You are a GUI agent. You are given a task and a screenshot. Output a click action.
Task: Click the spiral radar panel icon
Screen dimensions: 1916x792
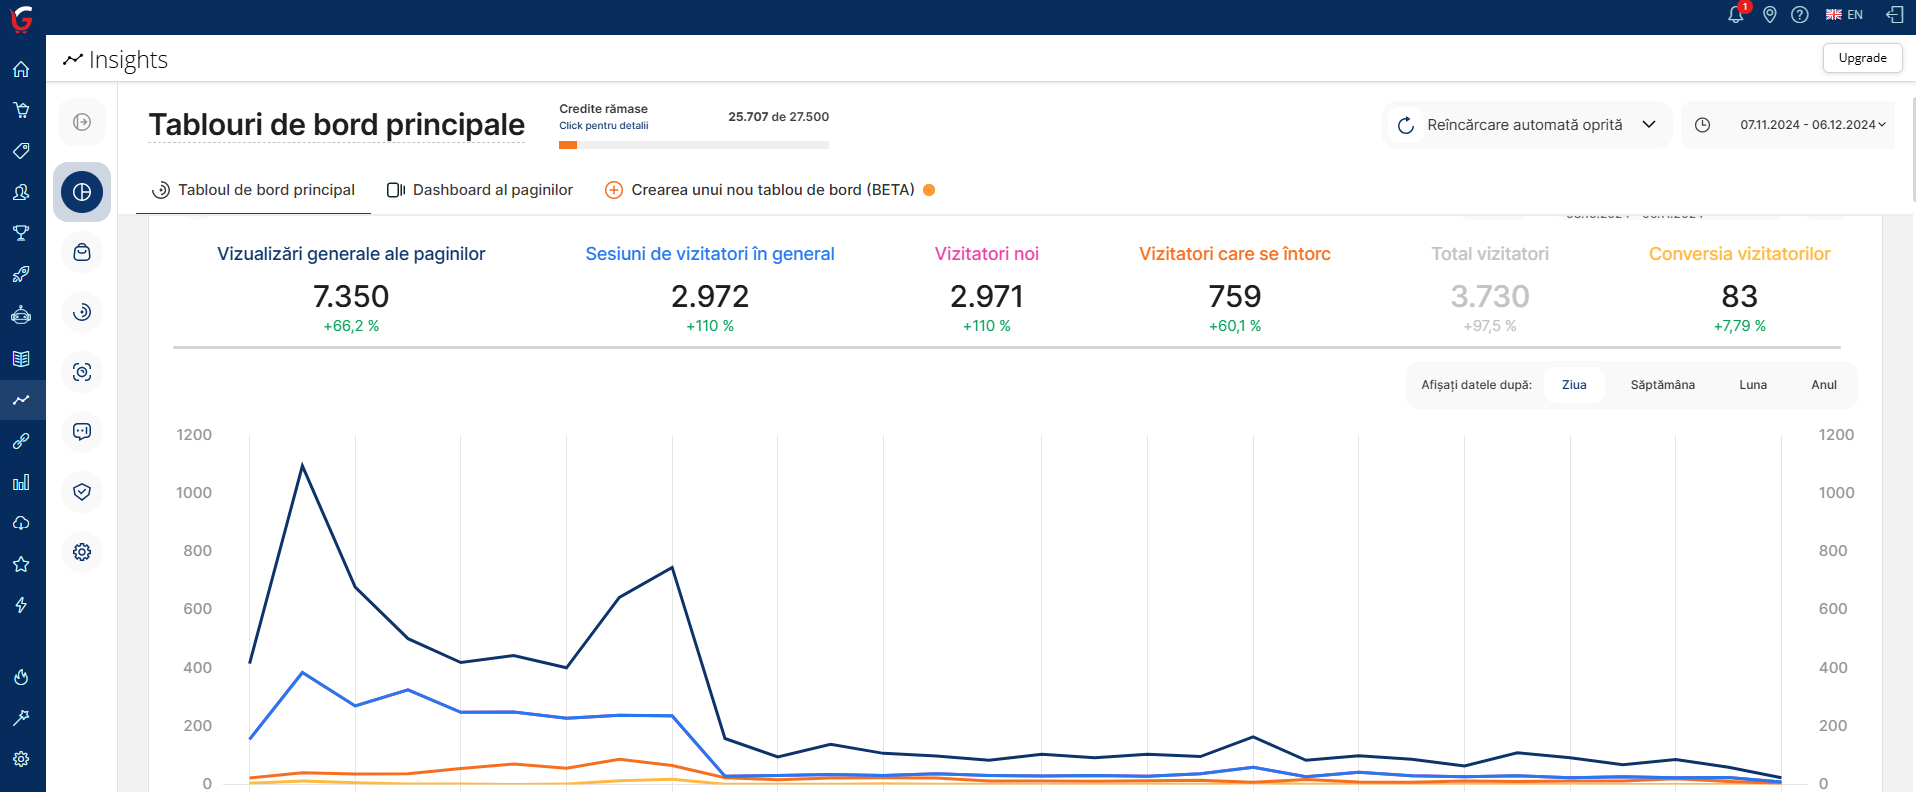[82, 312]
